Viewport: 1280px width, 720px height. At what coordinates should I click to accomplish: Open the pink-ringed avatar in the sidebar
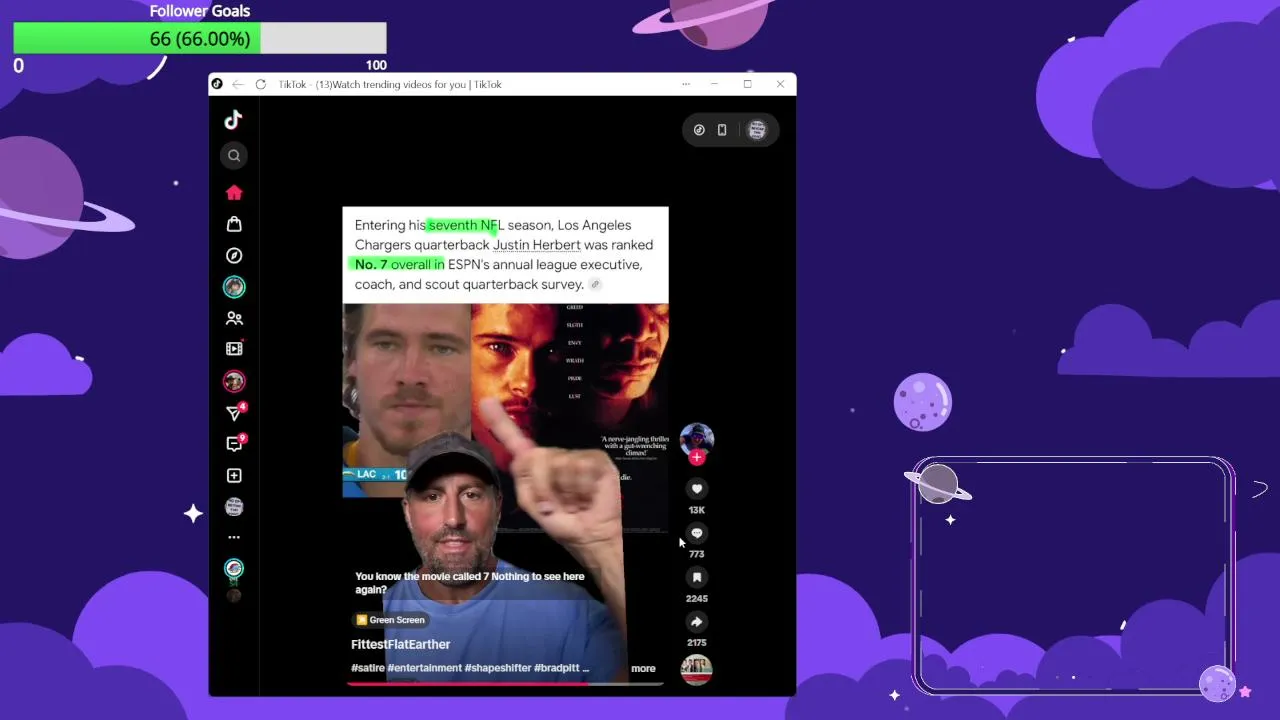(x=234, y=381)
